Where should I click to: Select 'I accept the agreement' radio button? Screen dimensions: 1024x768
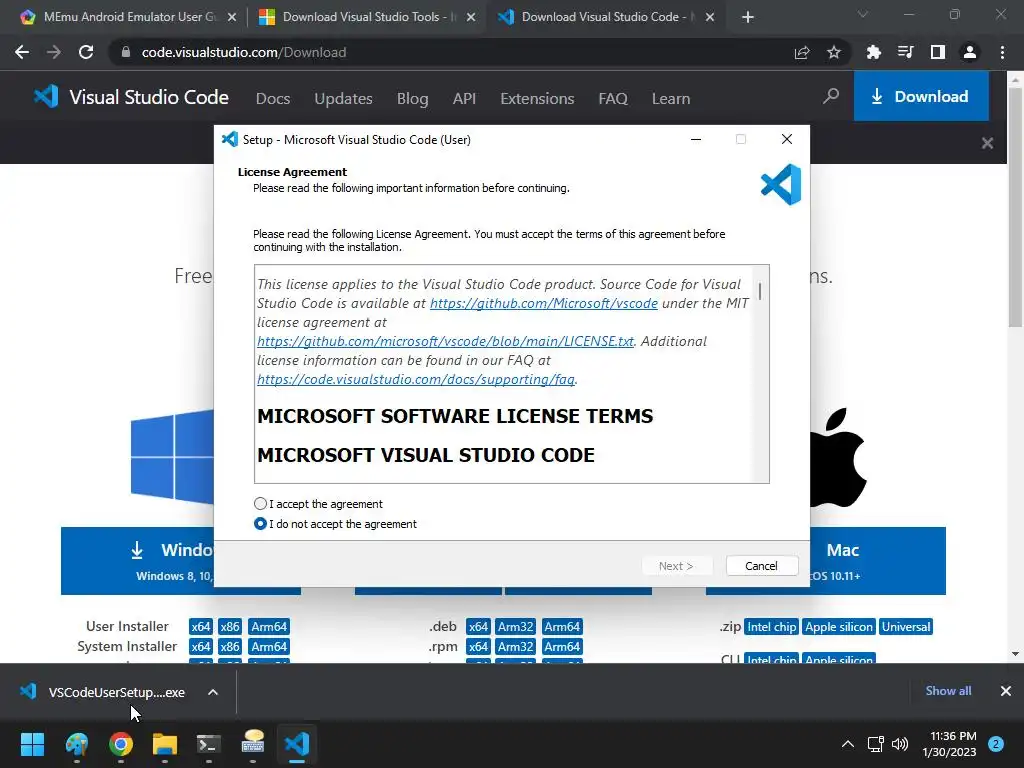click(x=261, y=504)
